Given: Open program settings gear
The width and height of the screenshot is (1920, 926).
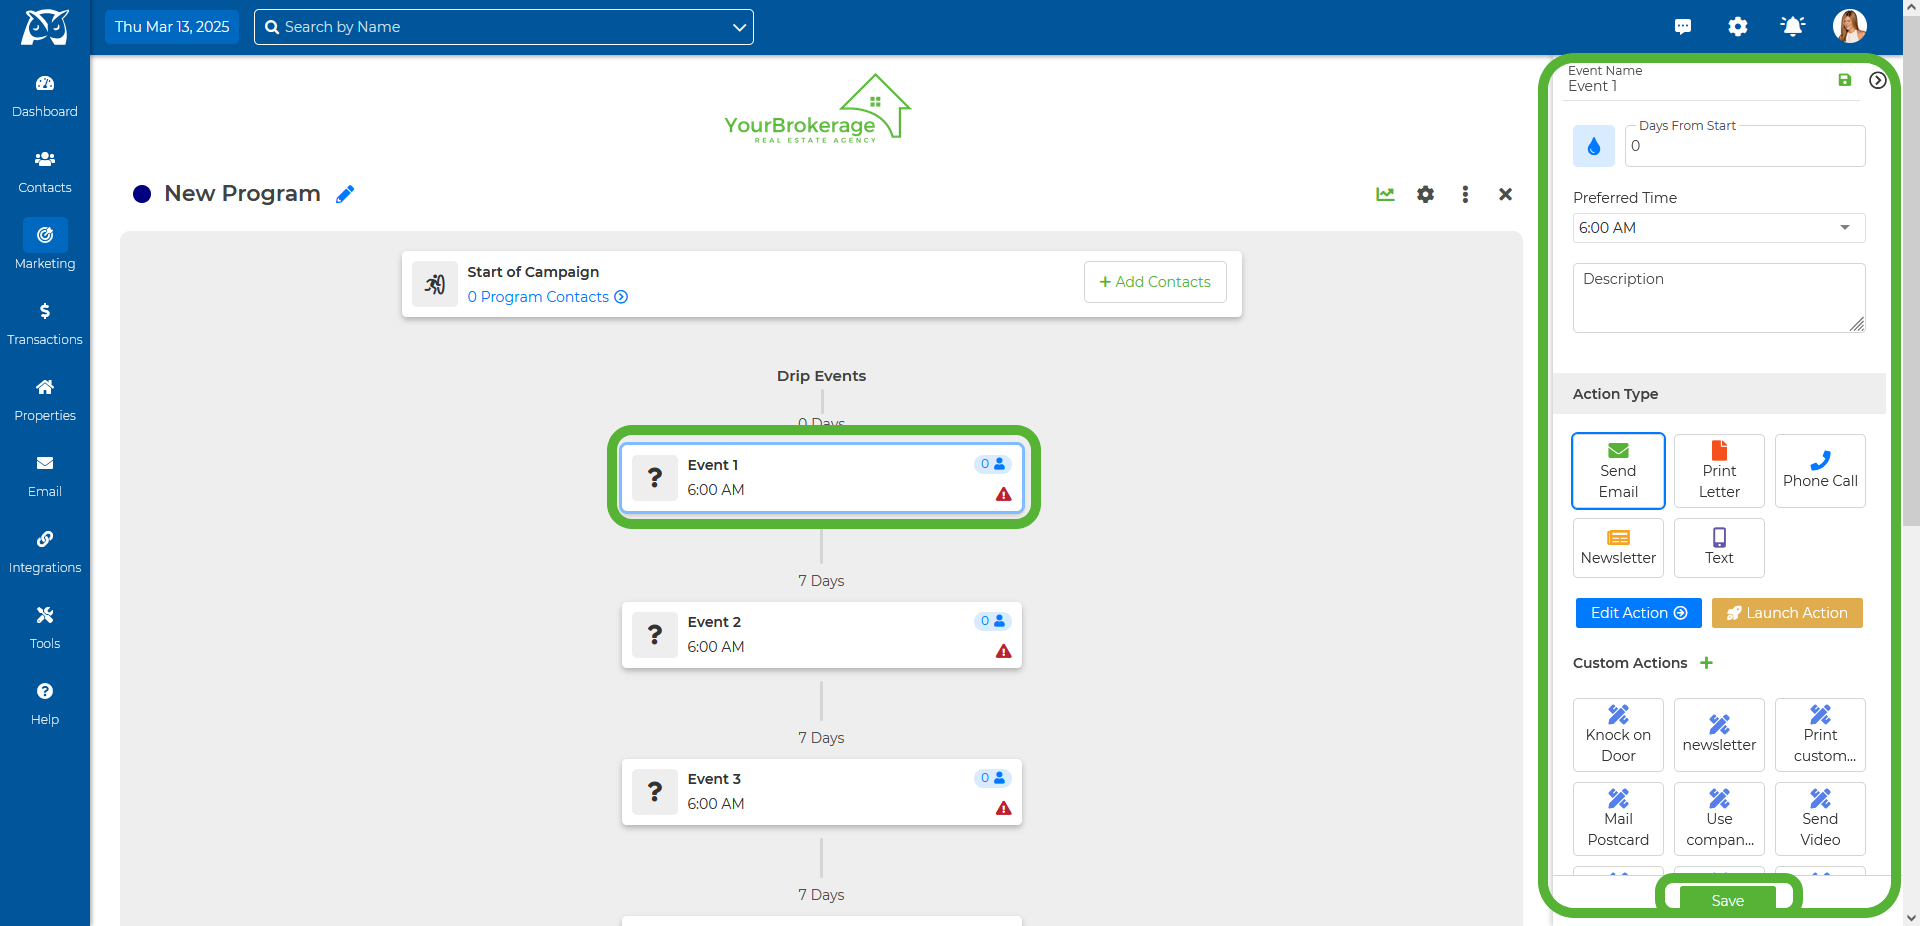Looking at the screenshot, I should (1425, 194).
